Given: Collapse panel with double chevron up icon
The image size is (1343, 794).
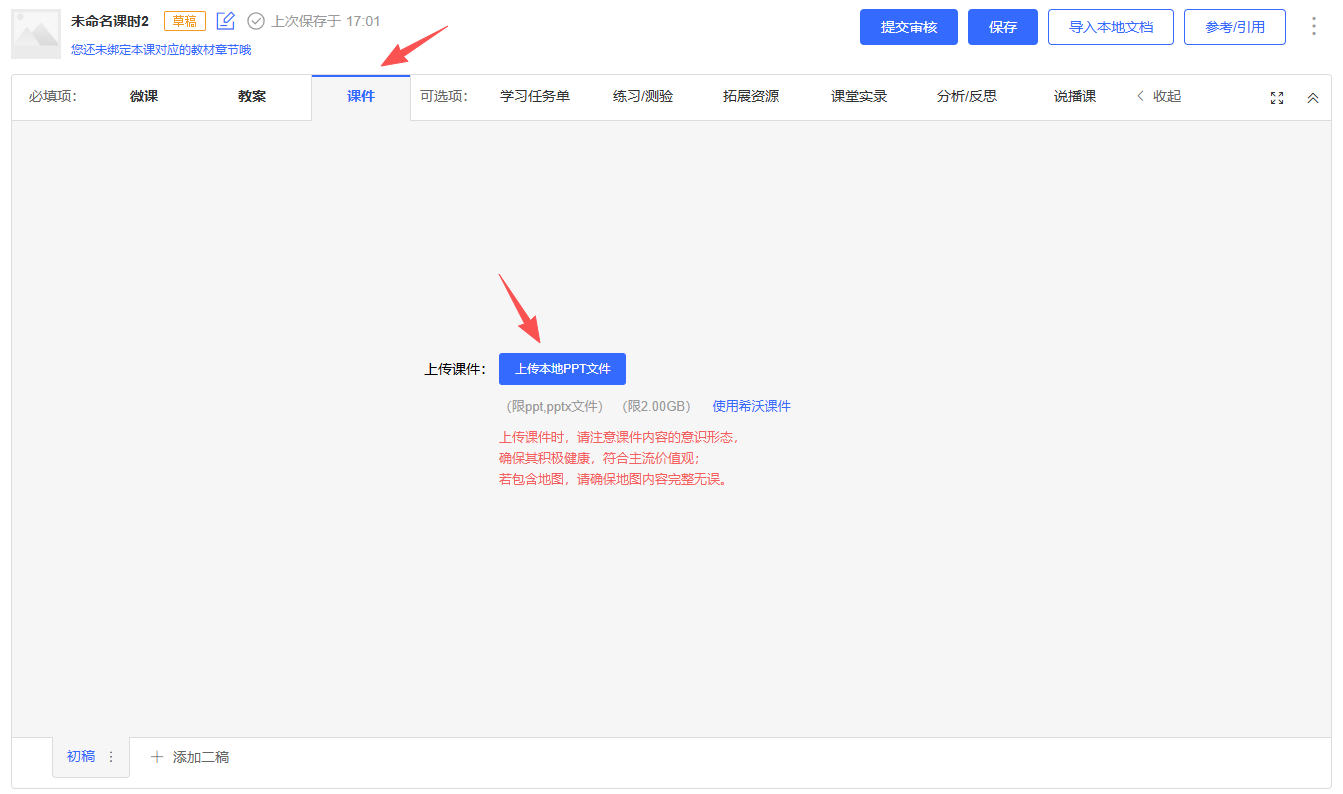Looking at the screenshot, I should point(1313,98).
